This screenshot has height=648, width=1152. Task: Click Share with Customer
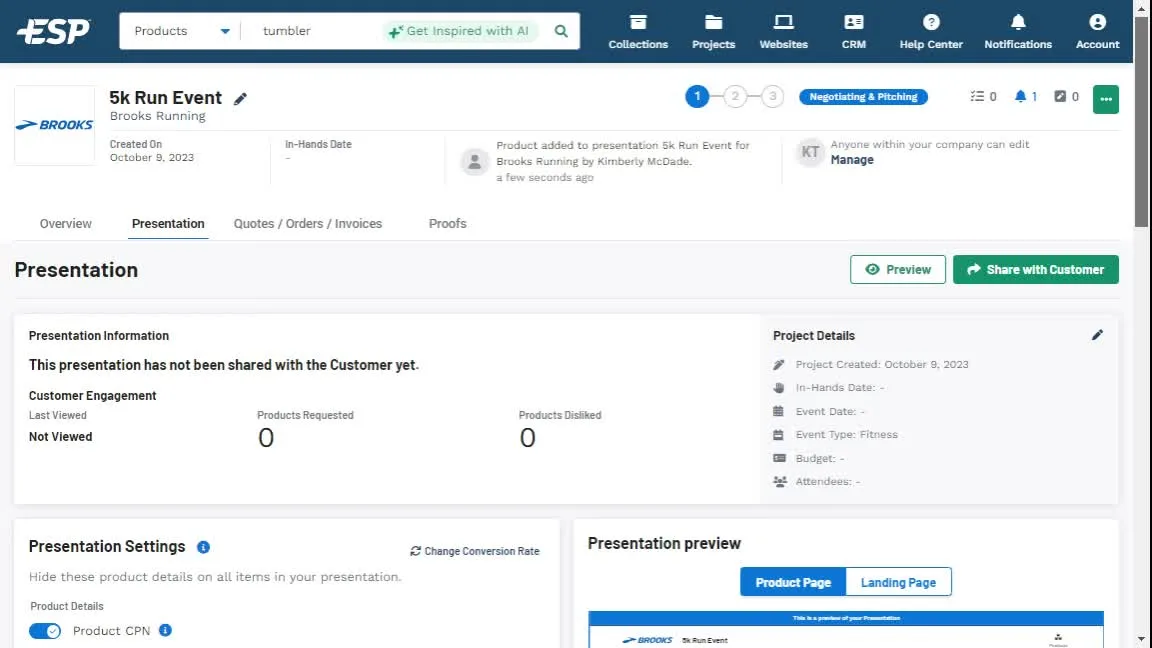pos(1035,270)
